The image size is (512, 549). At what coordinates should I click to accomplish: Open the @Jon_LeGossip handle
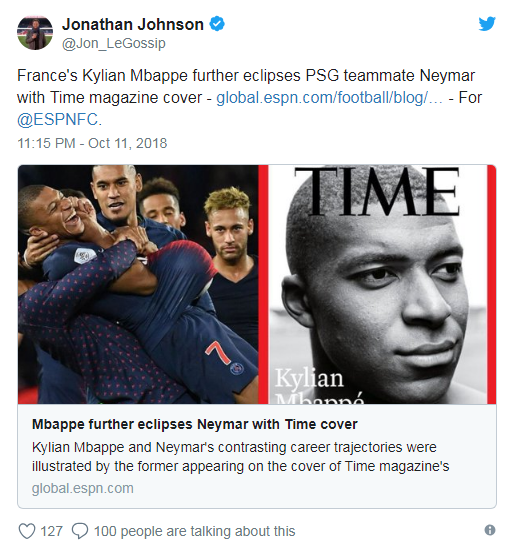coord(113,43)
